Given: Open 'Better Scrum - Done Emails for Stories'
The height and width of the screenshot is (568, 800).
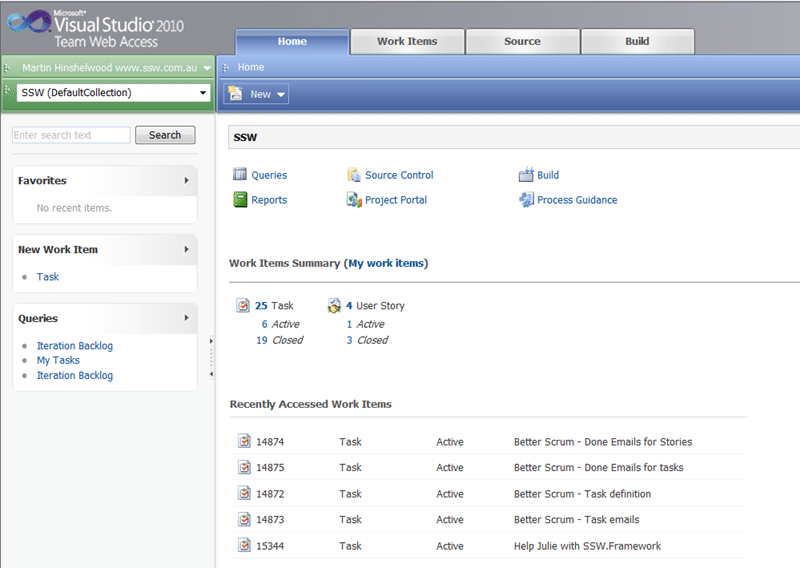Looking at the screenshot, I should pos(603,442).
